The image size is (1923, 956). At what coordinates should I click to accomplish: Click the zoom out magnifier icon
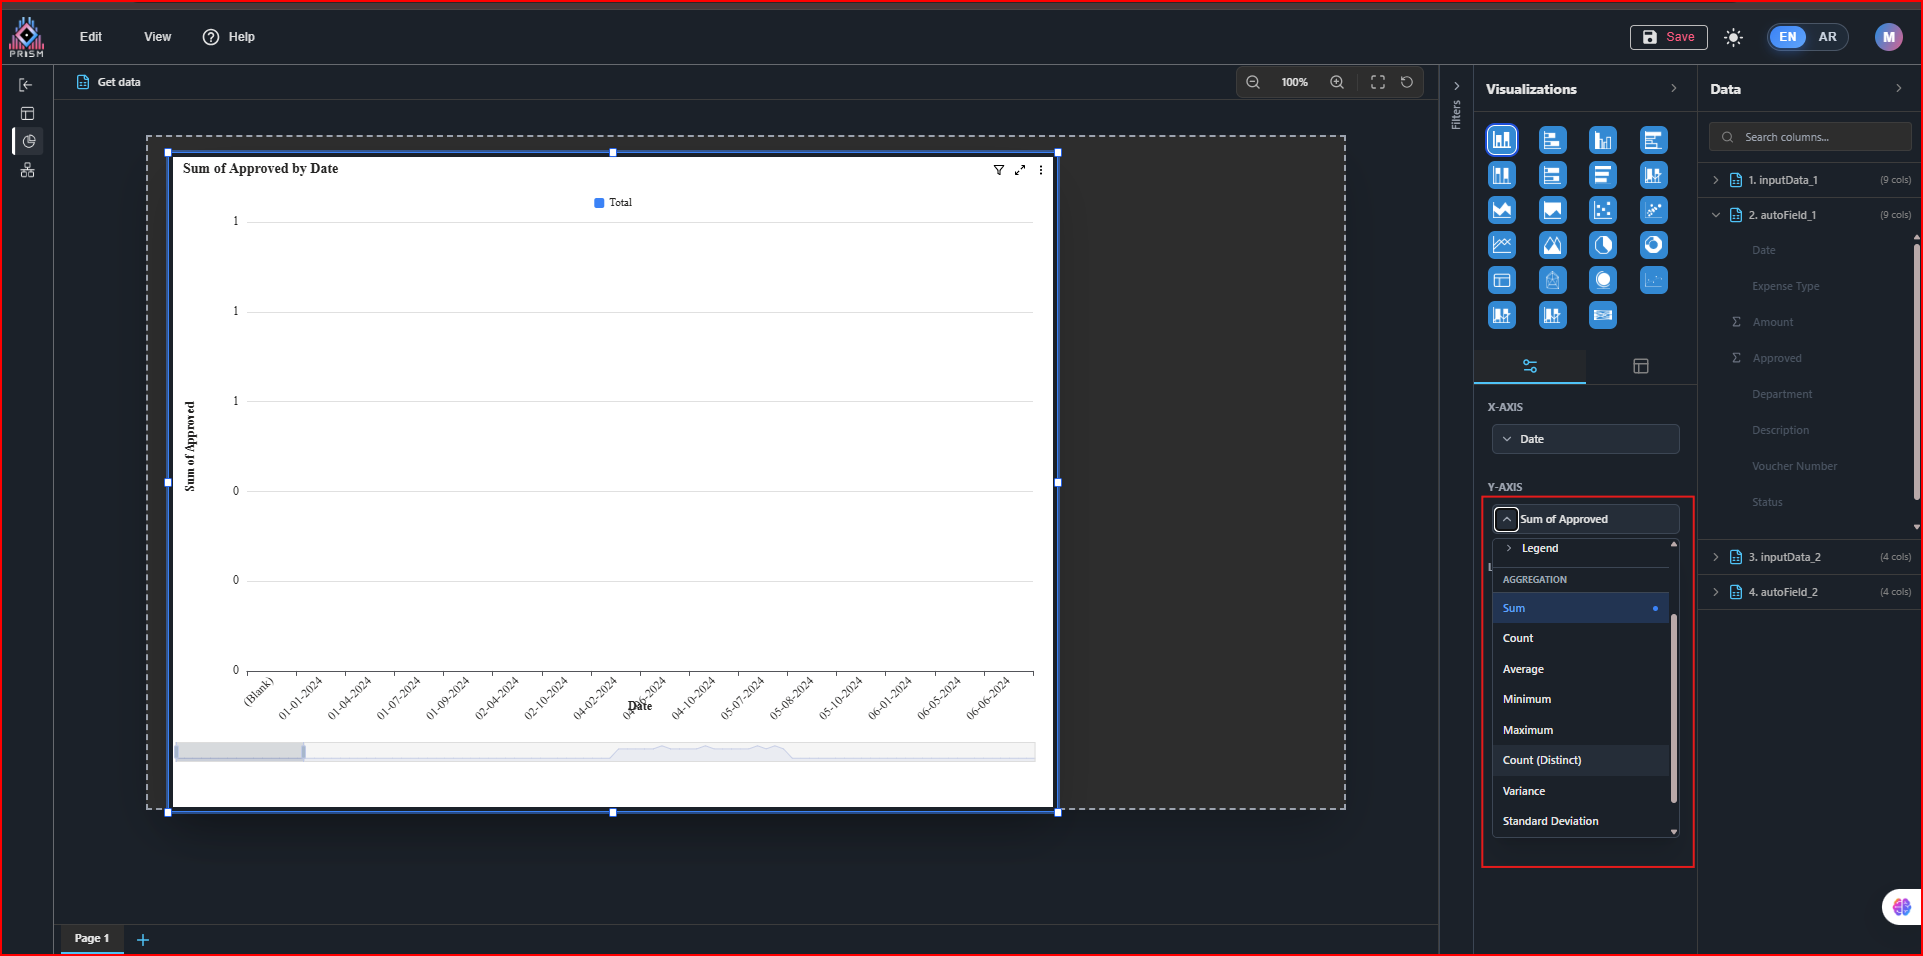click(x=1252, y=82)
